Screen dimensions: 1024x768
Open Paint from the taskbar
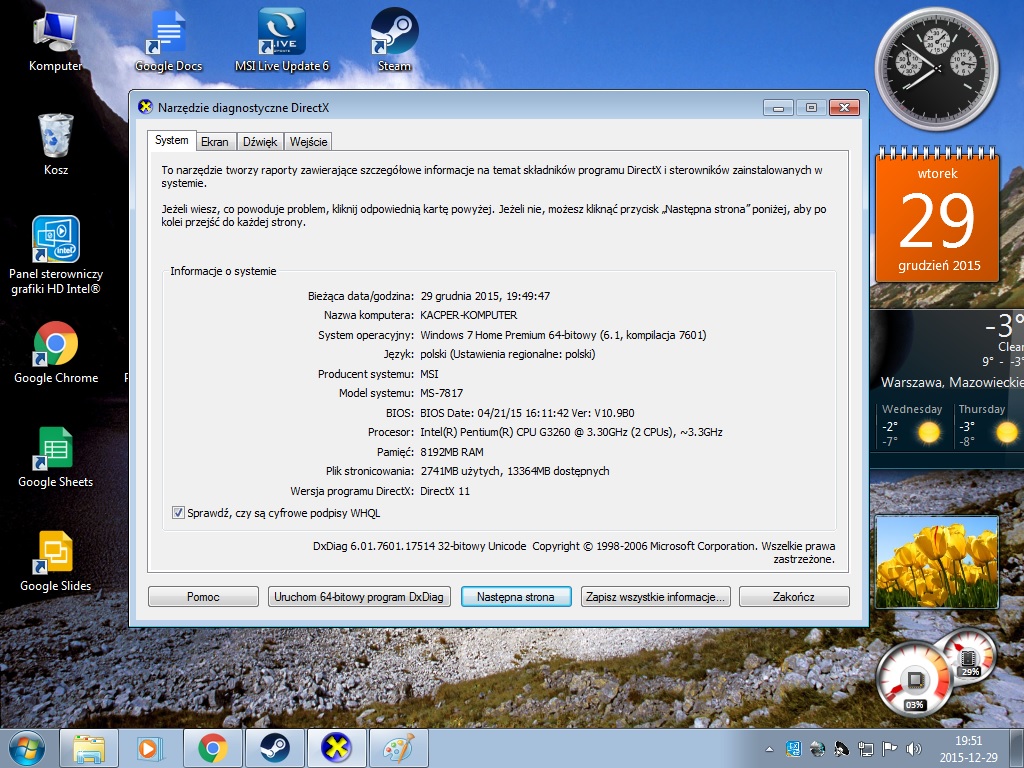click(398, 748)
